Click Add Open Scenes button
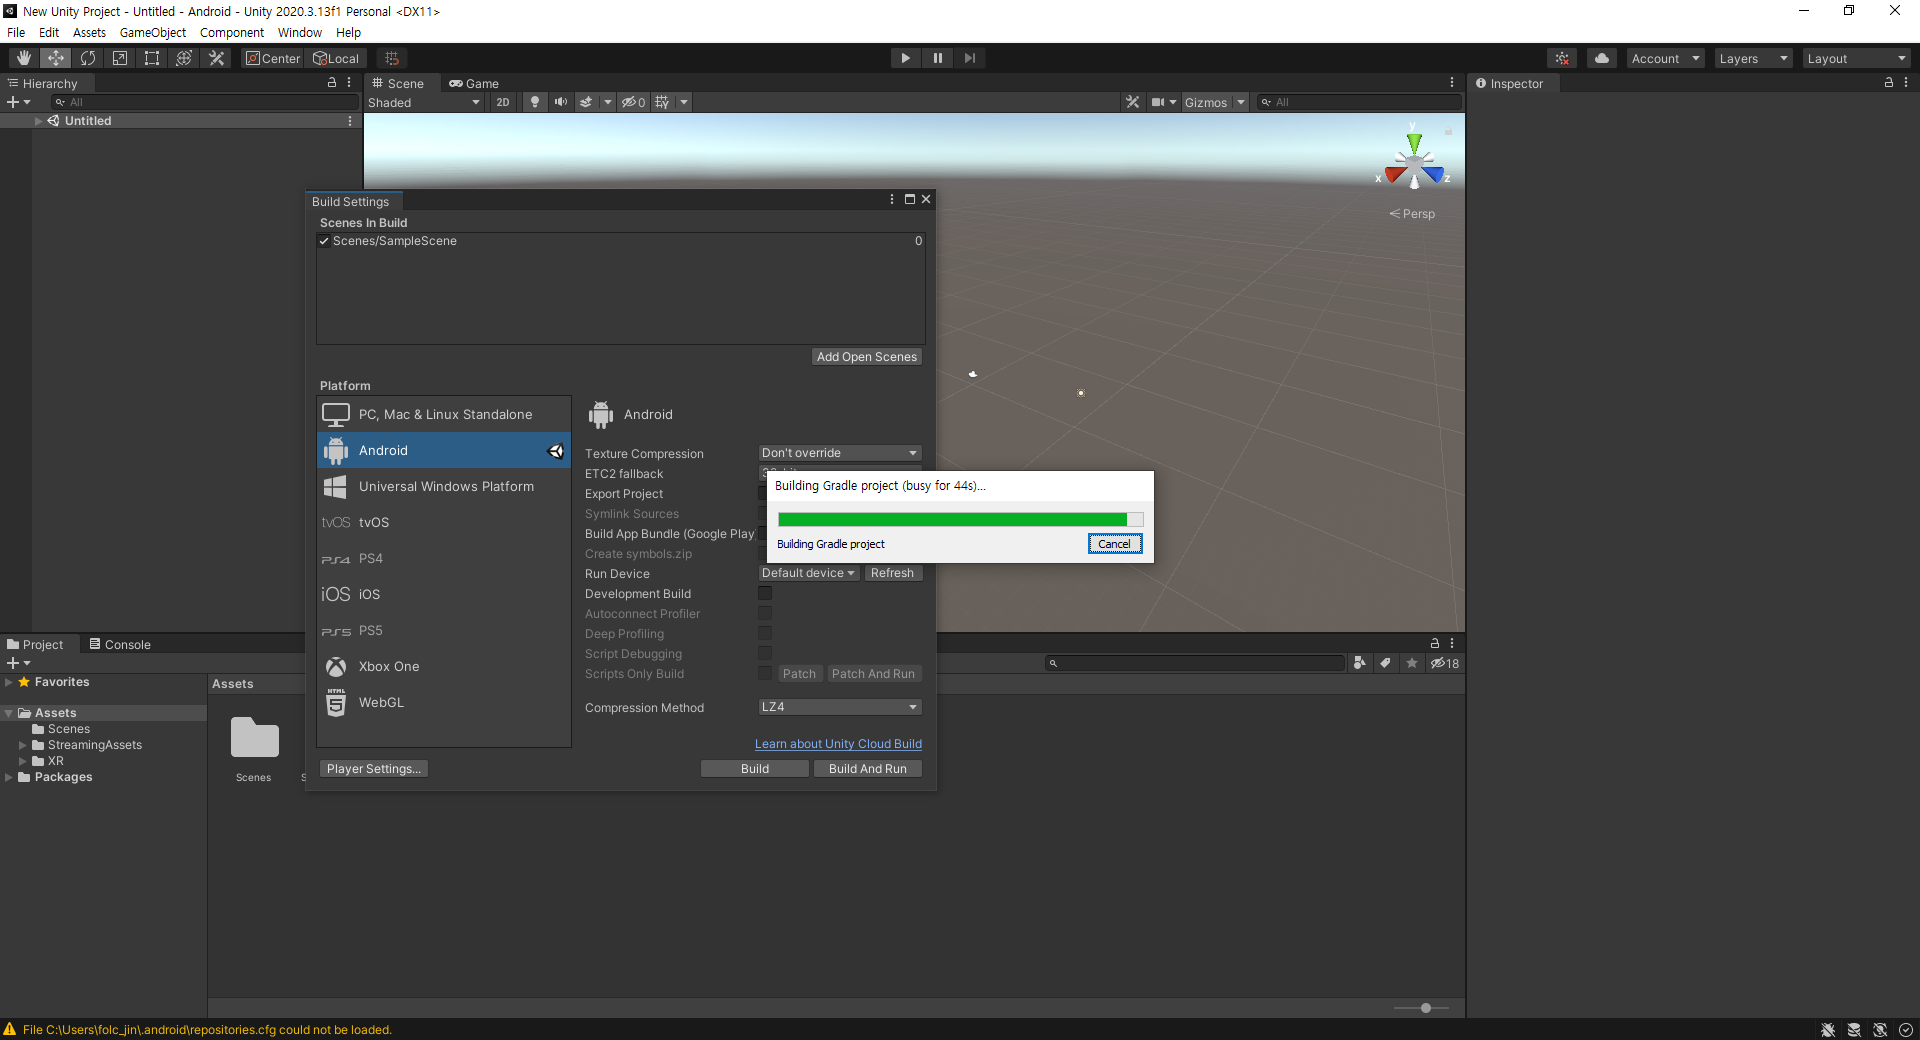1920x1040 pixels. point(867,357)
